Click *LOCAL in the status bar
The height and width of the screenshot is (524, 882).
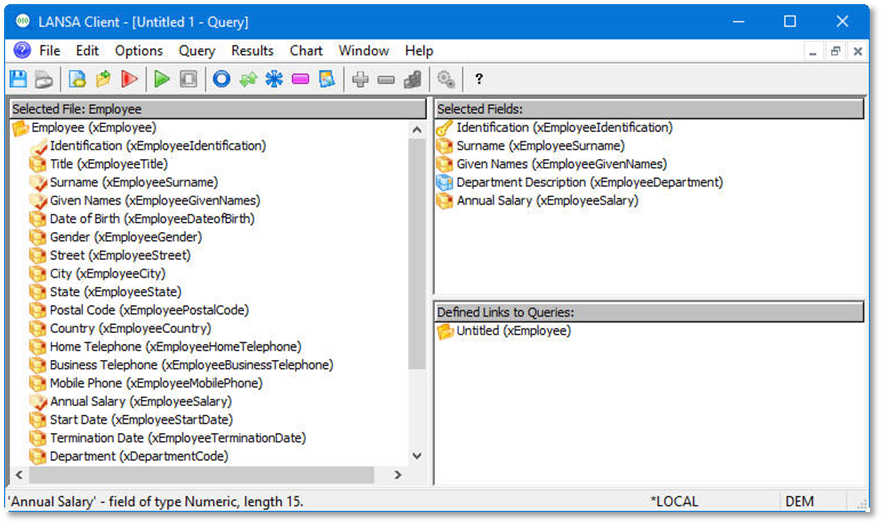point(674,502)
